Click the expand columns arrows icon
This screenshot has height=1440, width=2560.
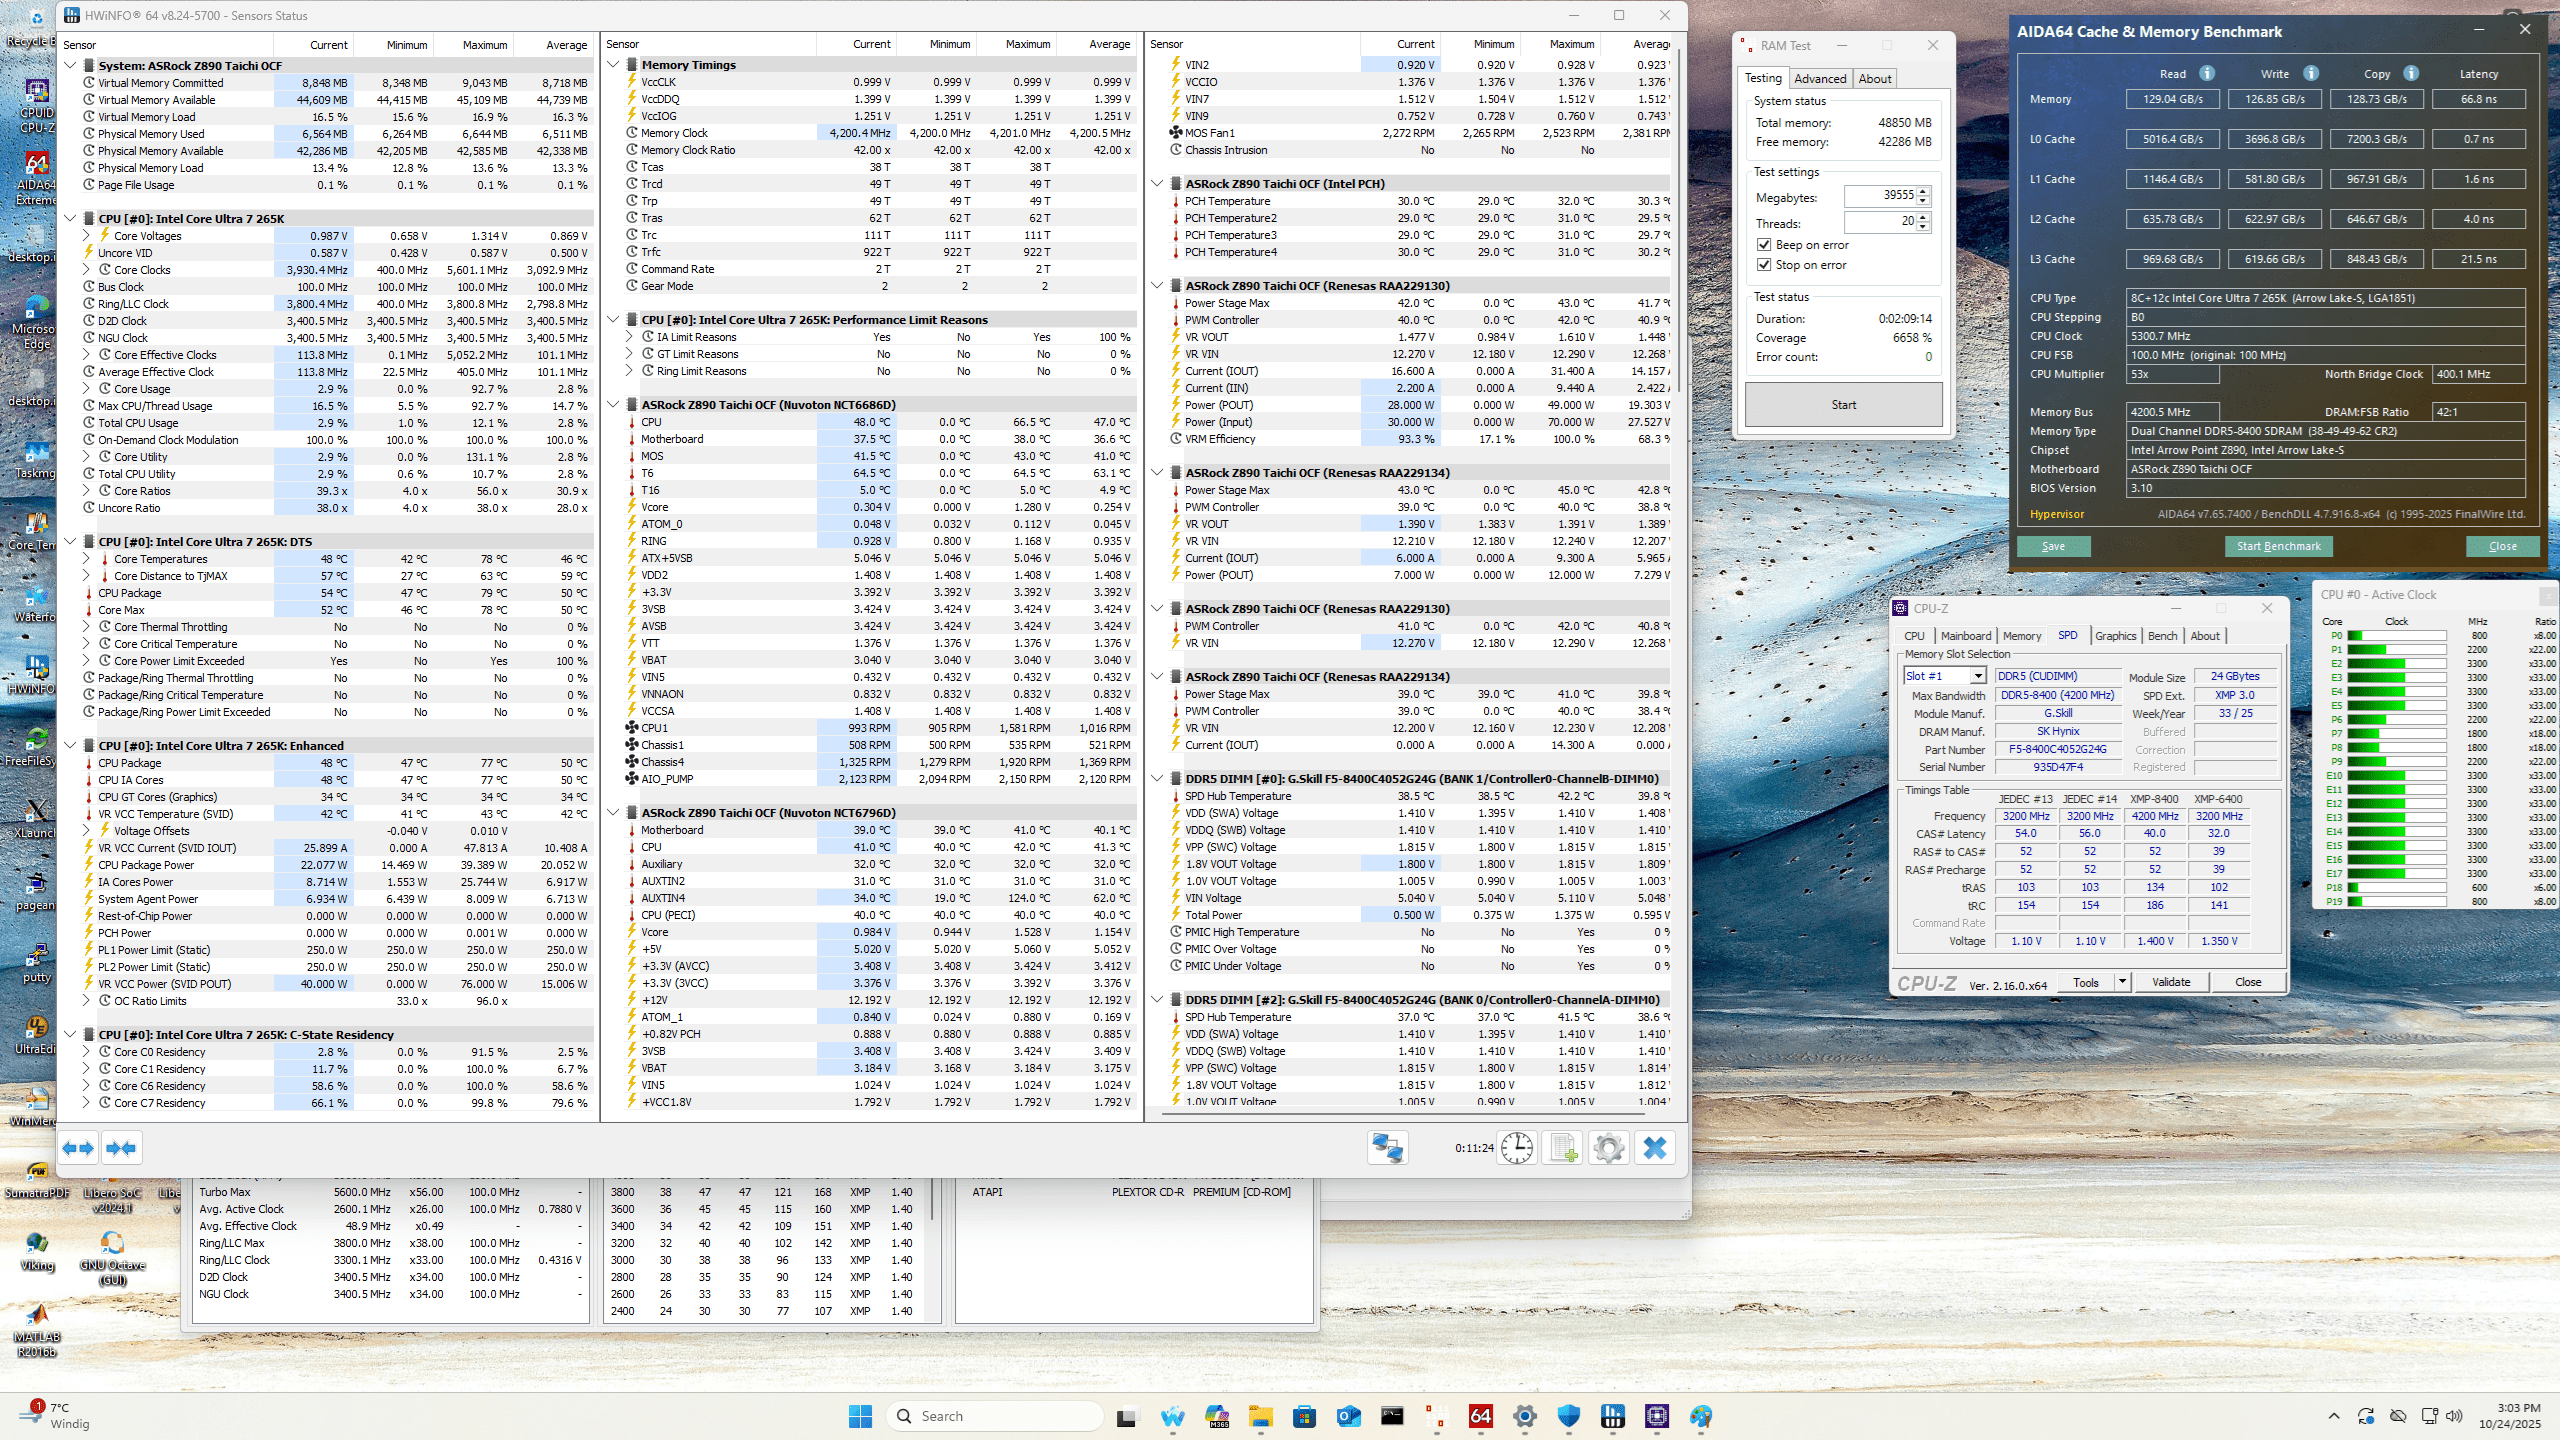tap(78, 1148)
